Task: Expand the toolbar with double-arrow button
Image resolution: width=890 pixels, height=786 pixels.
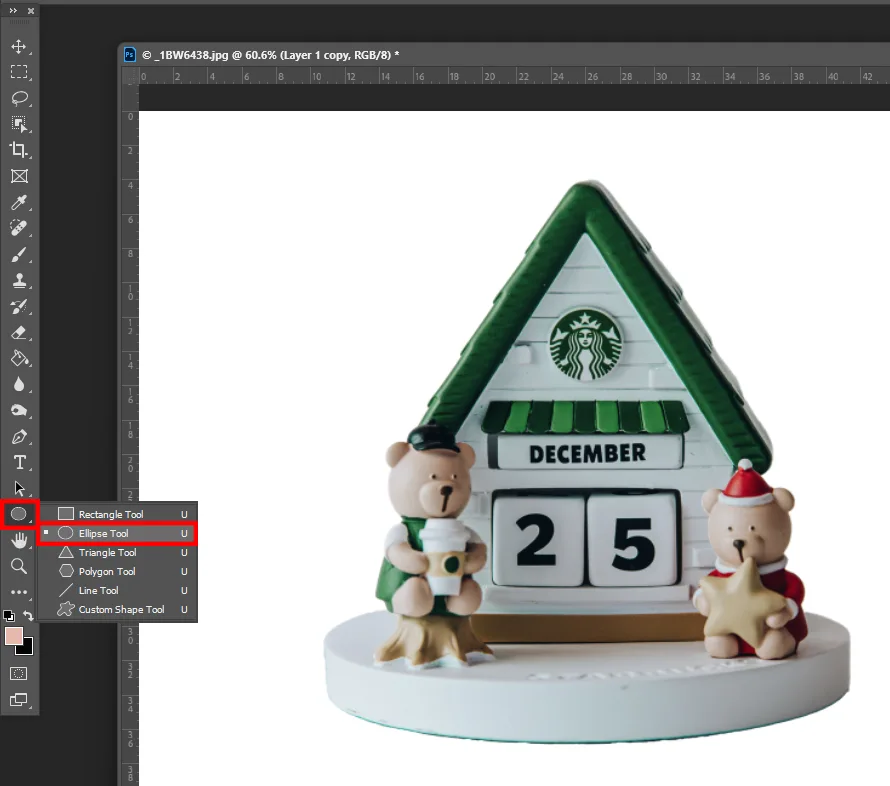Action: coord(13,10)
